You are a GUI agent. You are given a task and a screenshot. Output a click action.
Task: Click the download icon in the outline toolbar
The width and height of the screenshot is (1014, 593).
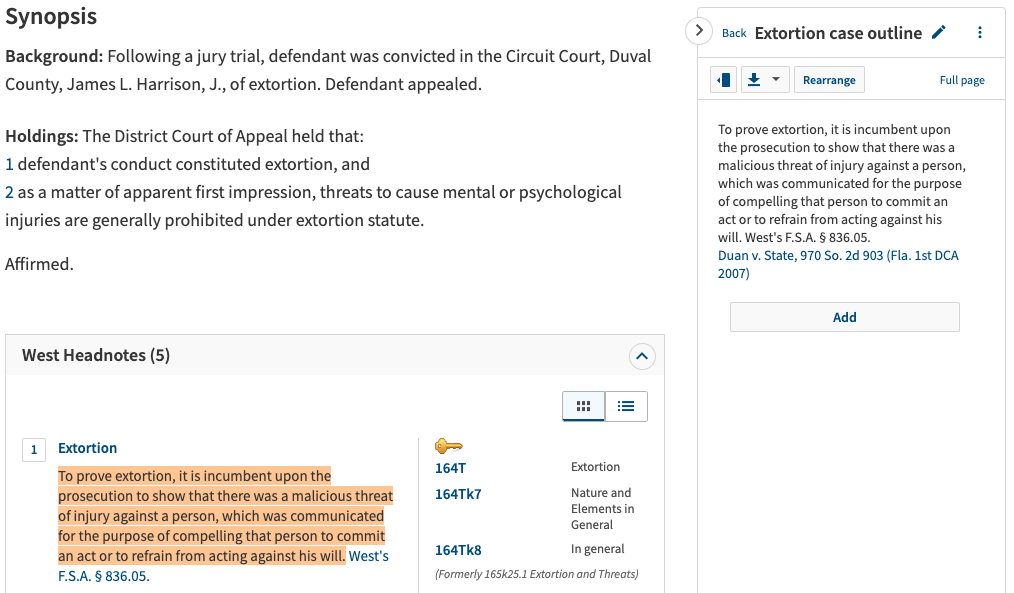[x=754, y=80]
